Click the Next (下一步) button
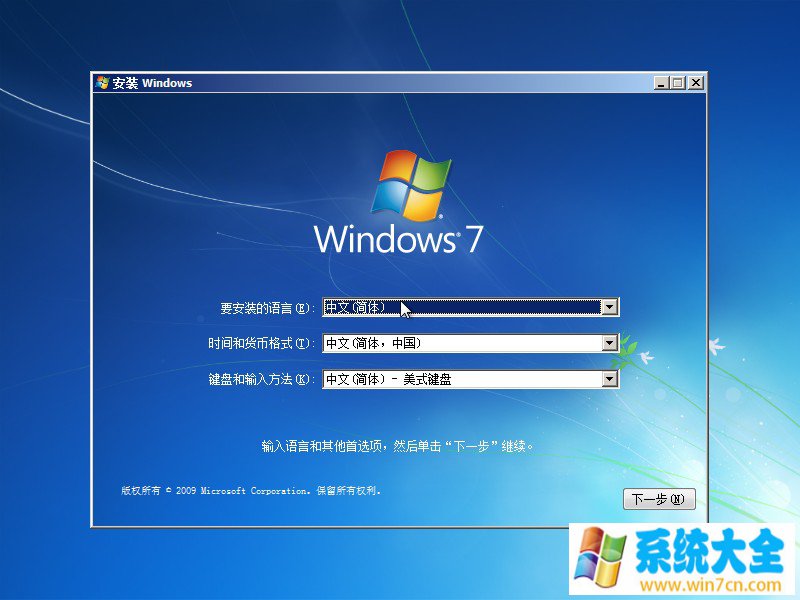Screen dimensions: 800x600 659,498
